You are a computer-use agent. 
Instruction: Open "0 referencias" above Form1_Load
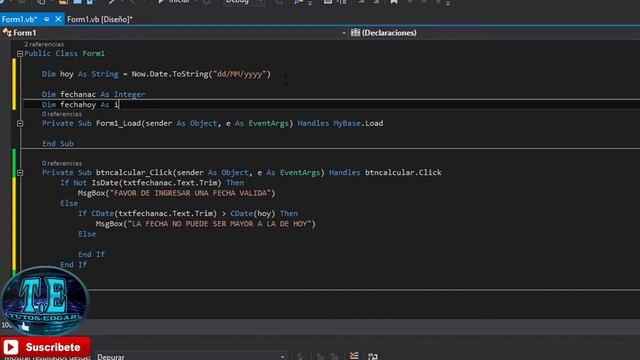coord(62,114)
